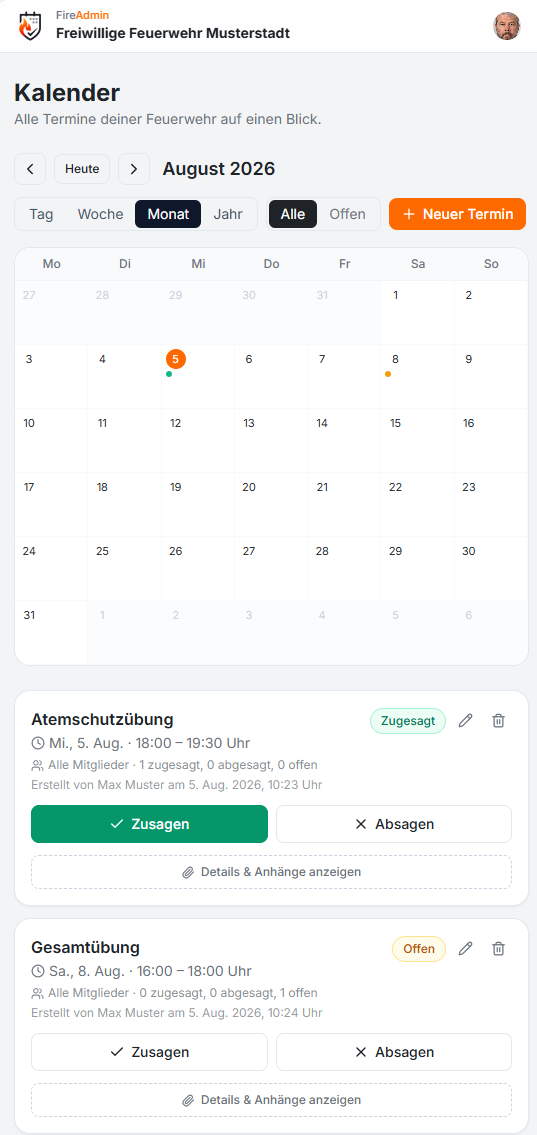Toggle Absagen for the Atemschutzübung
This screenshot has height=1135, width=537.
(394, 824)
